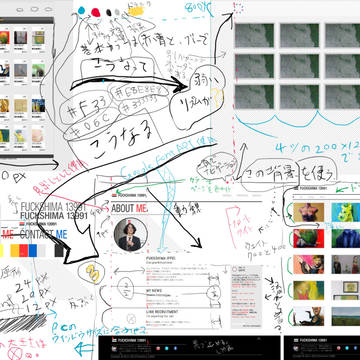Image resolution: width=360 pixels, height=360 pixels.
Task: Click red circle icon atop gray sidebar card
Action: tap(234, 269)
